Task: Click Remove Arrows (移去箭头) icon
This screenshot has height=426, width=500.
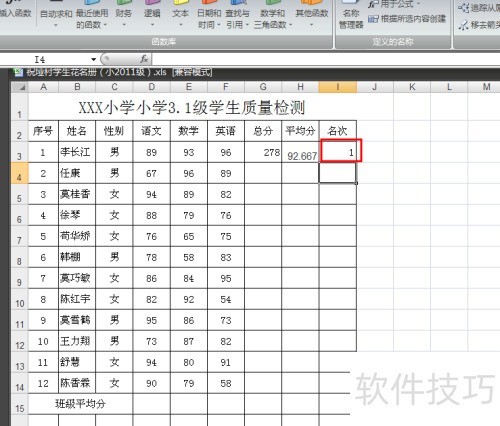Action: click(463, 24)
